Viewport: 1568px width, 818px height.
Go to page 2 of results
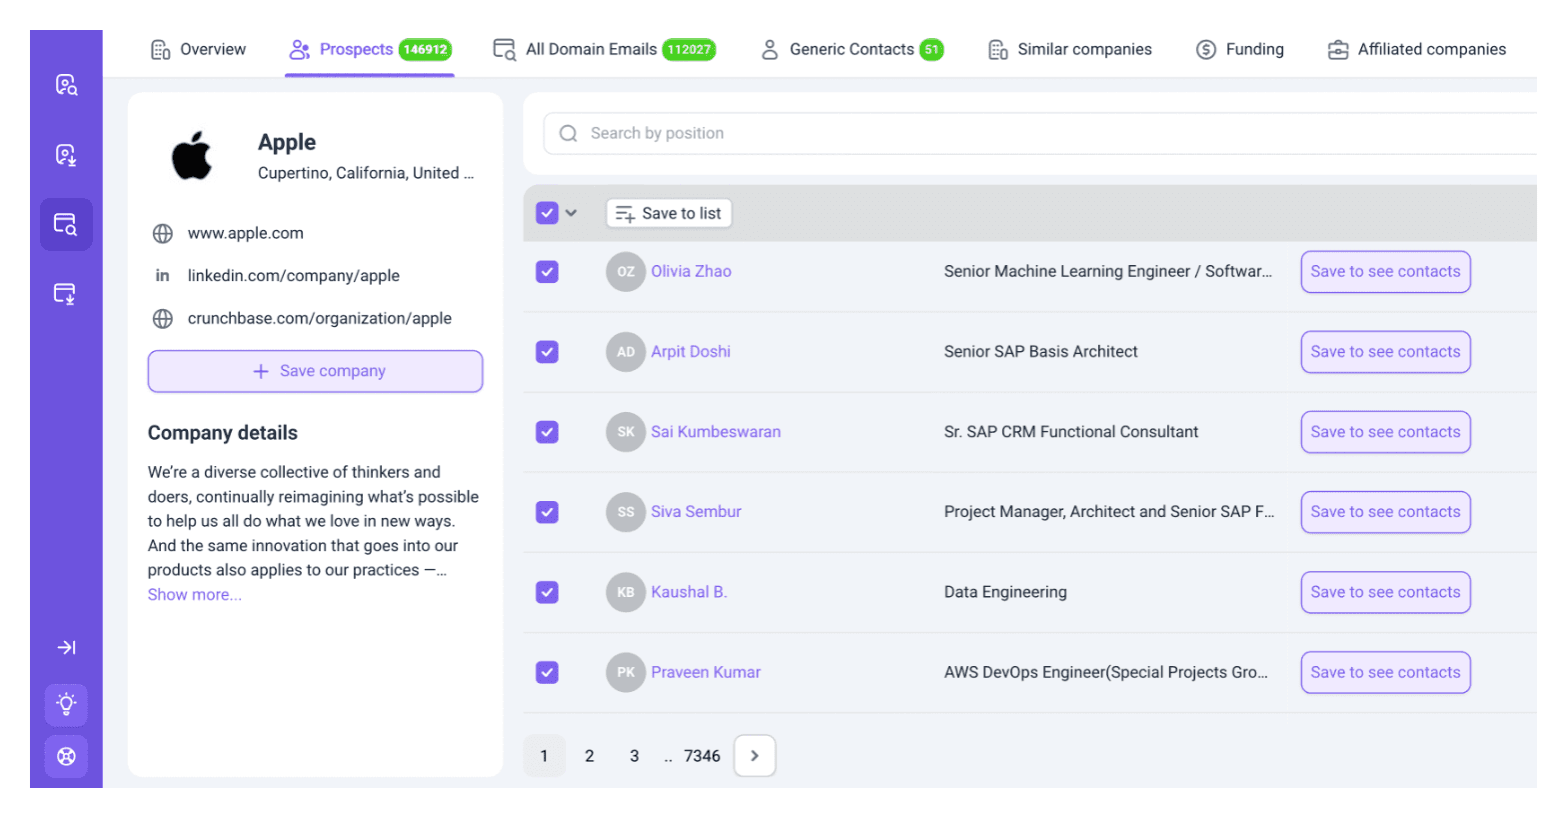coord(589,756)
